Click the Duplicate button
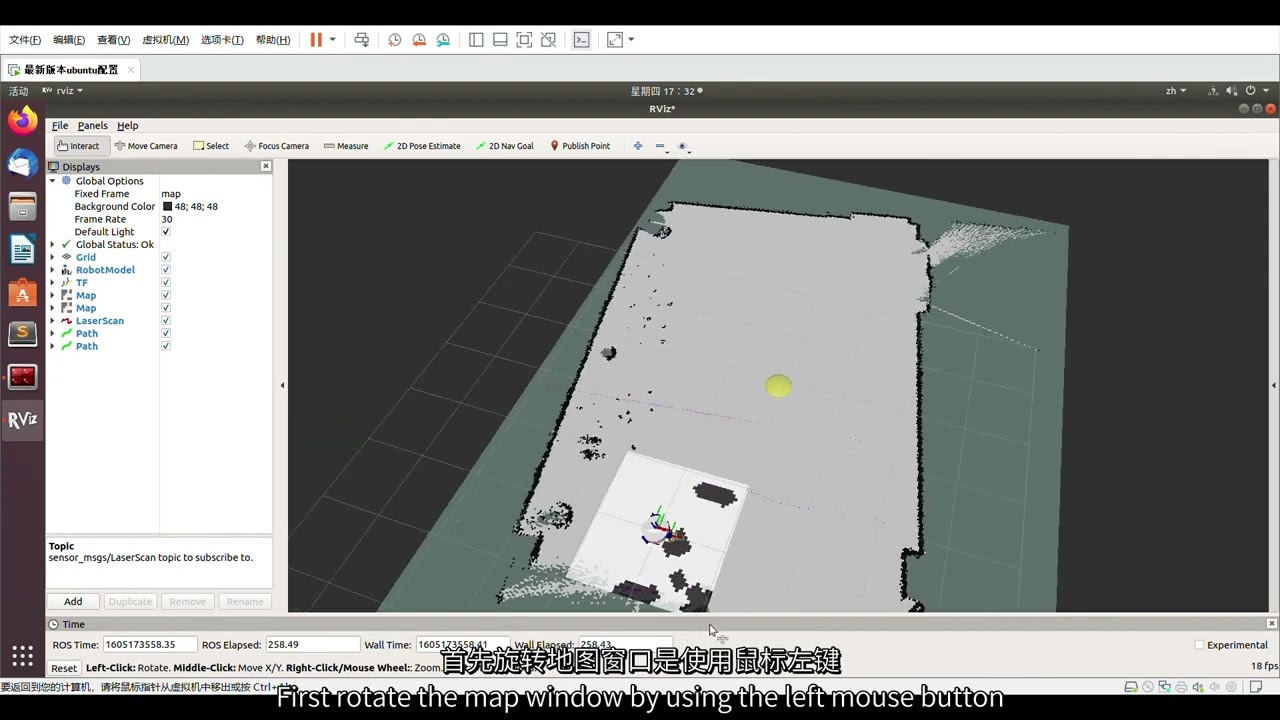The height and width of the screenshot is (720, 1280). point(130,602)
